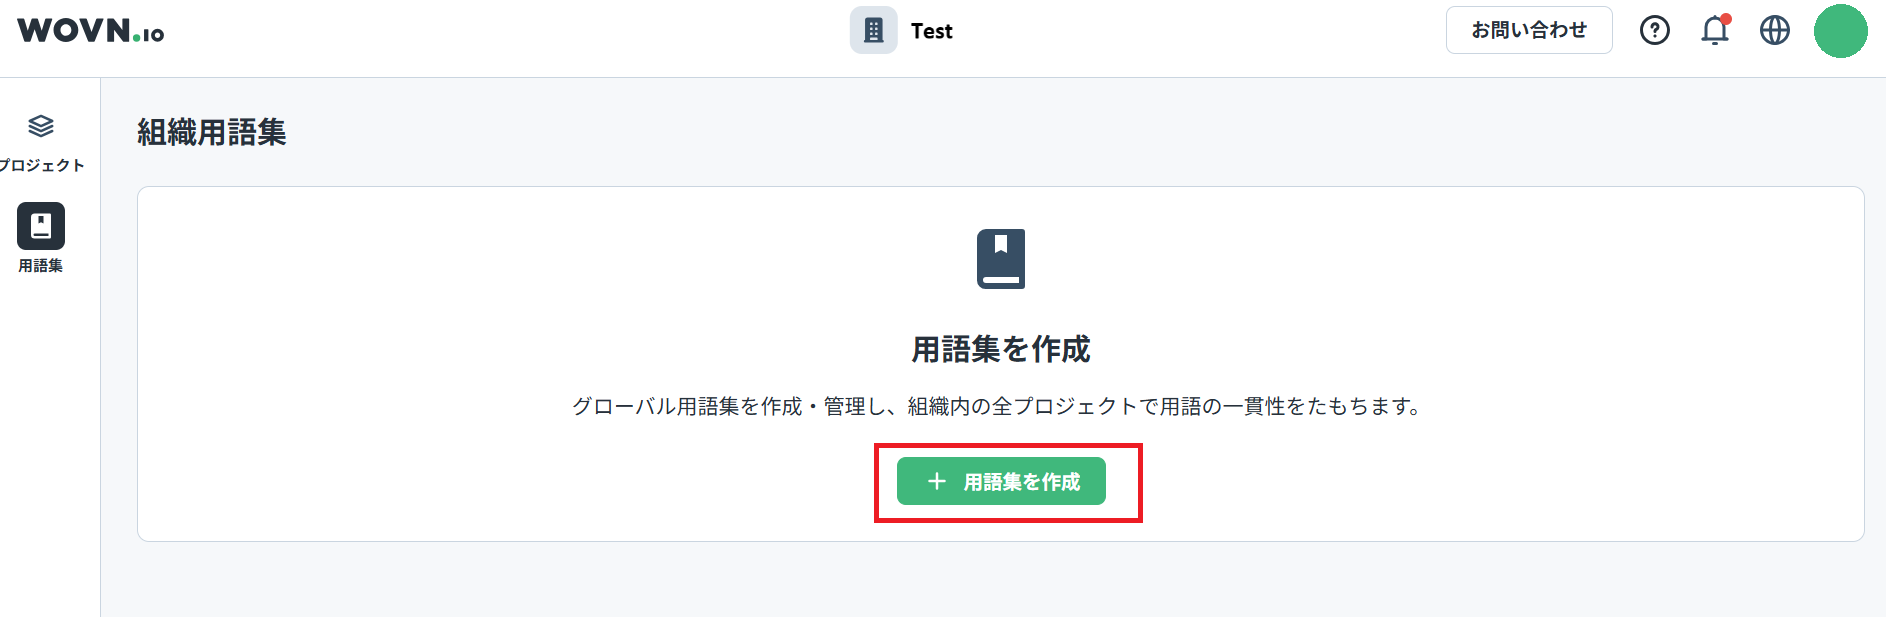Click the plus icon inside the green button

tap(936, 481)
